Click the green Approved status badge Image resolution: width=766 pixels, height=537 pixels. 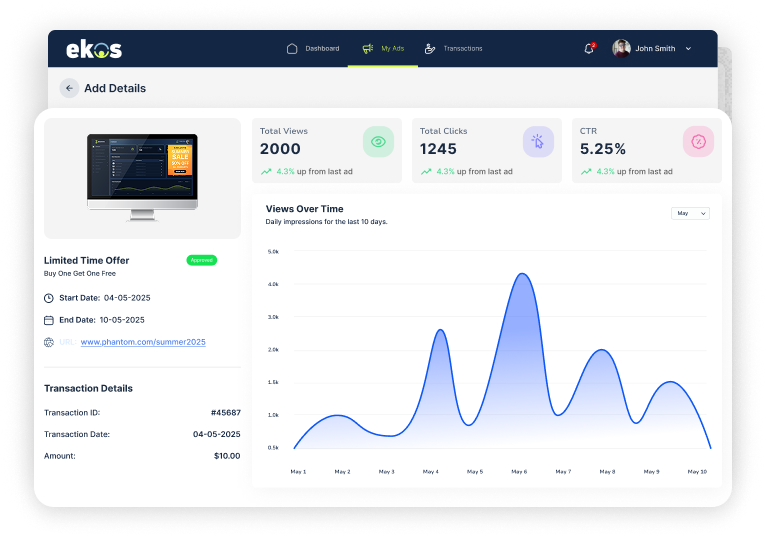201,260
